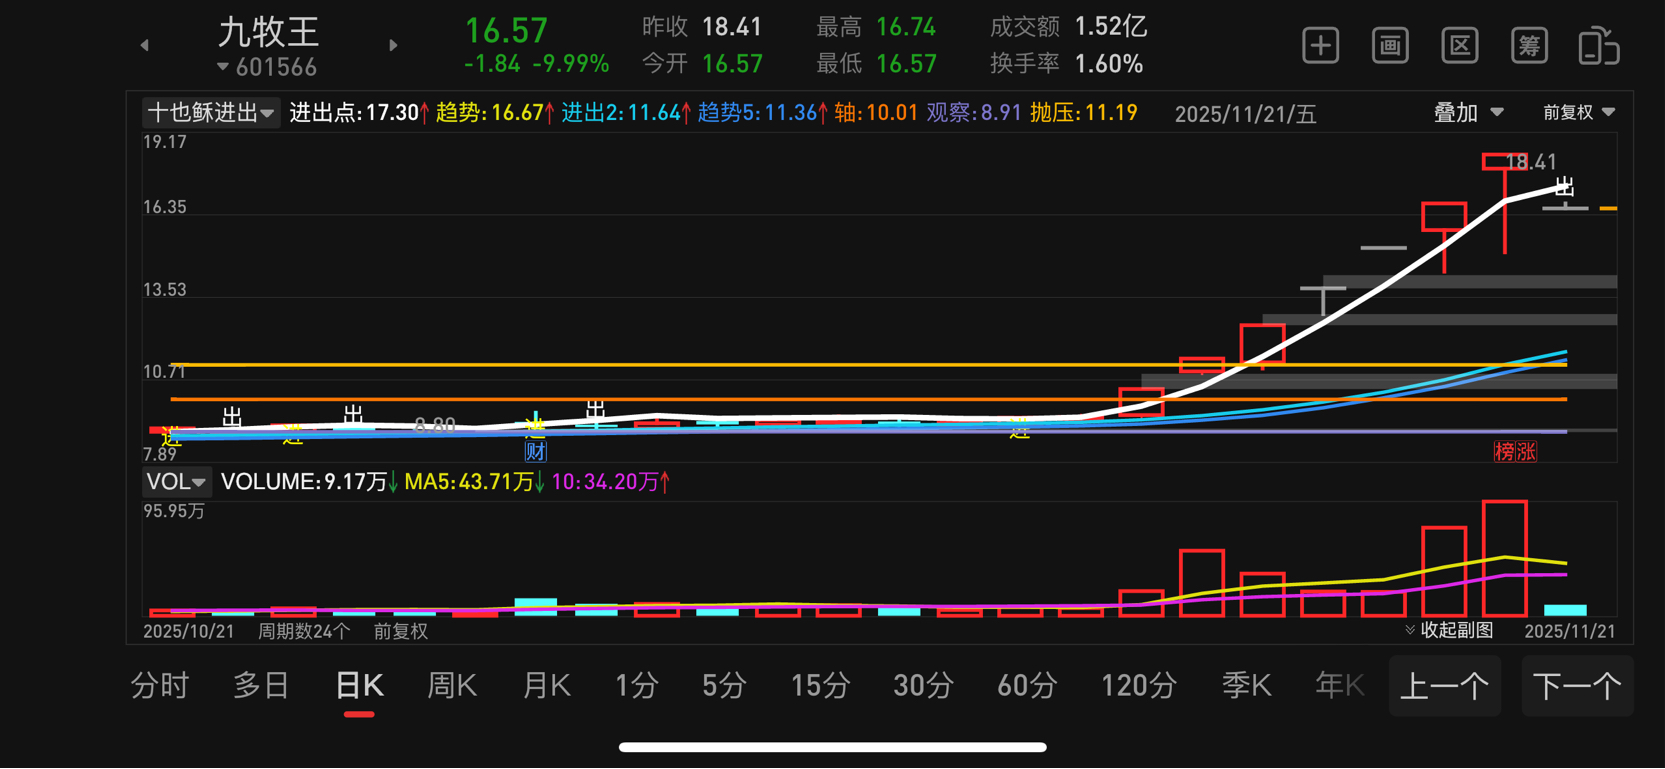Open the VOL sub-indicator dropdown
Image resolution: width=1665 pixels, height=769 pixels.
pyautogui.click(x=176, y=482)
